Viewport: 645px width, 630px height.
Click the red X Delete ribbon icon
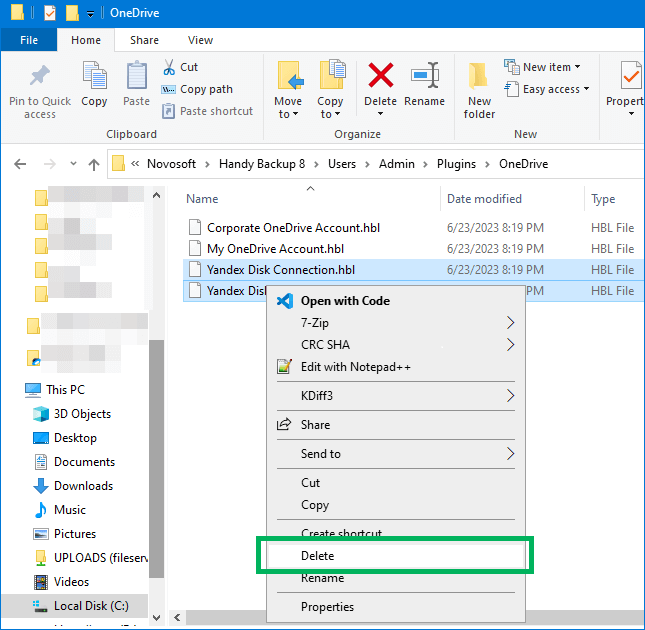[381, 75]
